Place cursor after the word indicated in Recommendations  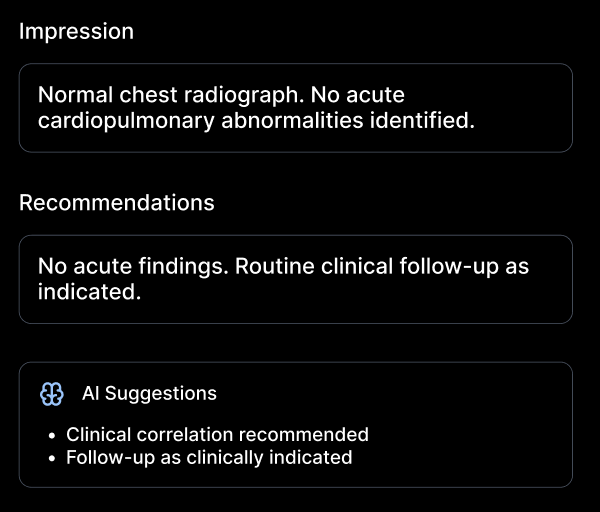click(x=140, y=292)
